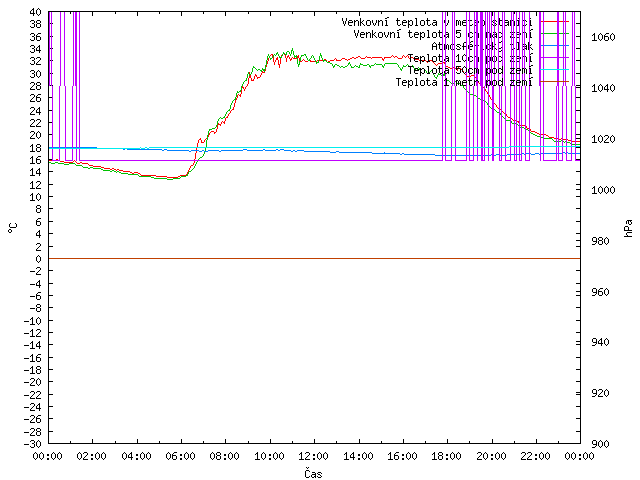Click the 'hPa' right axis title
Image resolution: width=640 pixels, height=480 pixels.
(x=629, y=228)
